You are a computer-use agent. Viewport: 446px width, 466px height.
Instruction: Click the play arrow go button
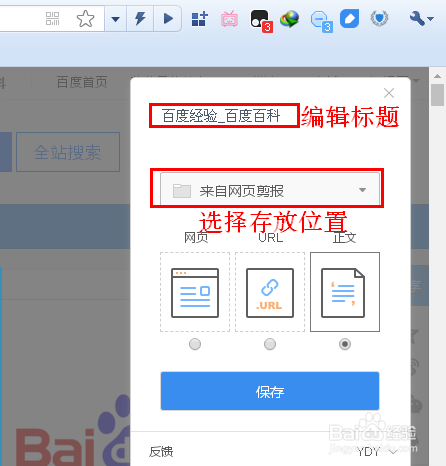tap(168, 19)
